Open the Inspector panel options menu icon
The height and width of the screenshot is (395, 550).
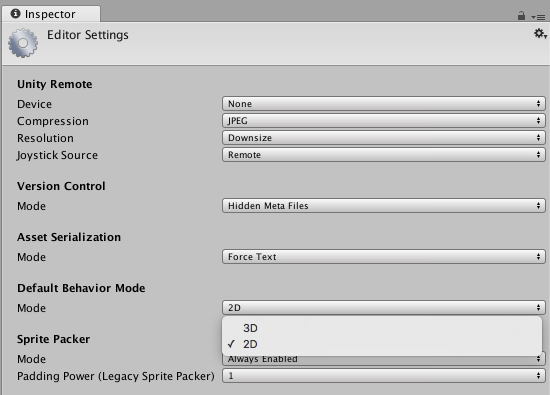point(538,17)
